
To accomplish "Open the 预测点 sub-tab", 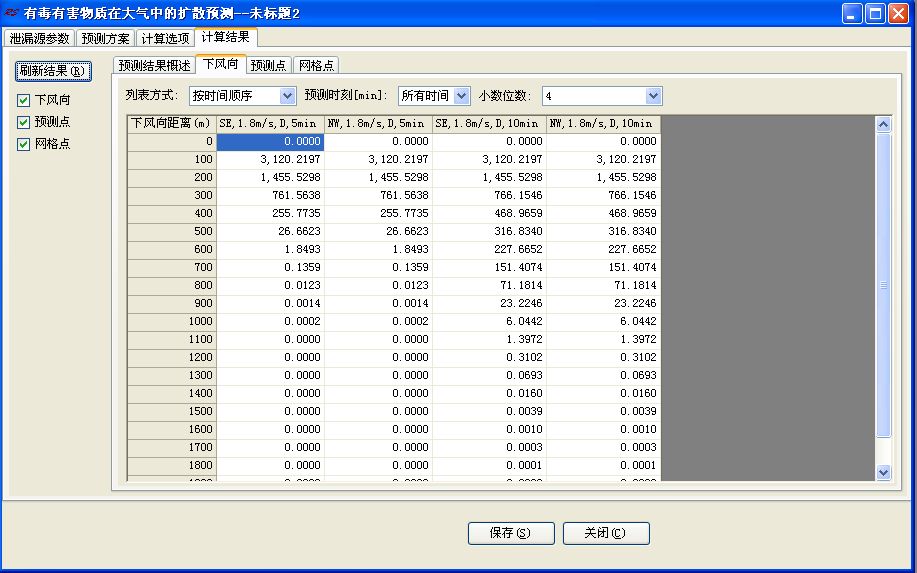I will click(x=269, y=65).
